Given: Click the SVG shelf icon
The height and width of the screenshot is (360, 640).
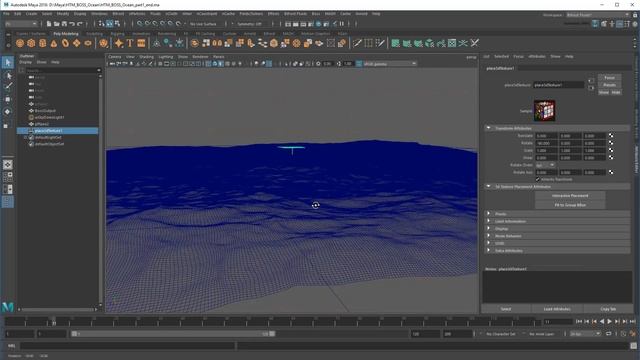Looking at the screenshot, I should point(141,43).
